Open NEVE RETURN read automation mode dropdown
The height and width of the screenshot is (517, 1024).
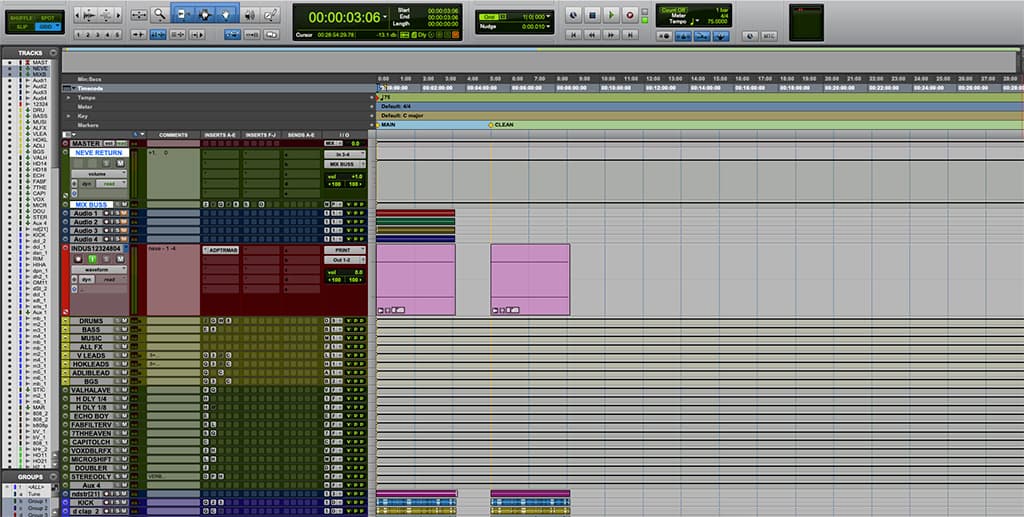[x=112, y=184]
